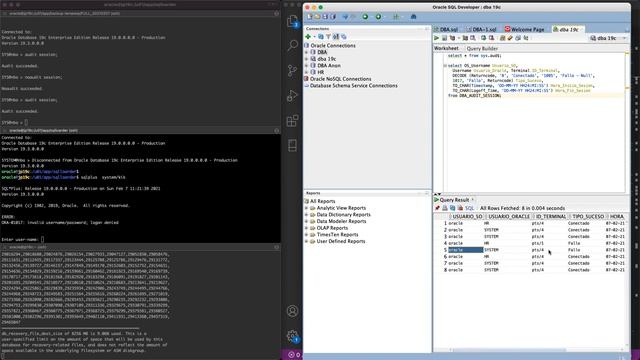Click 'SYSTEM' cell in result row 8
The width and height of the screenshot is (640, 360).
tap(491, 270)
